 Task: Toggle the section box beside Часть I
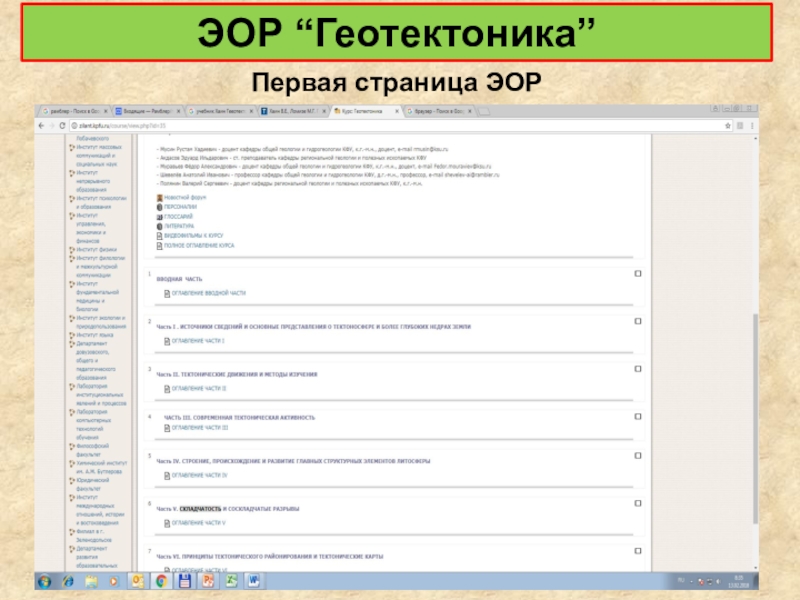point(636,322)
